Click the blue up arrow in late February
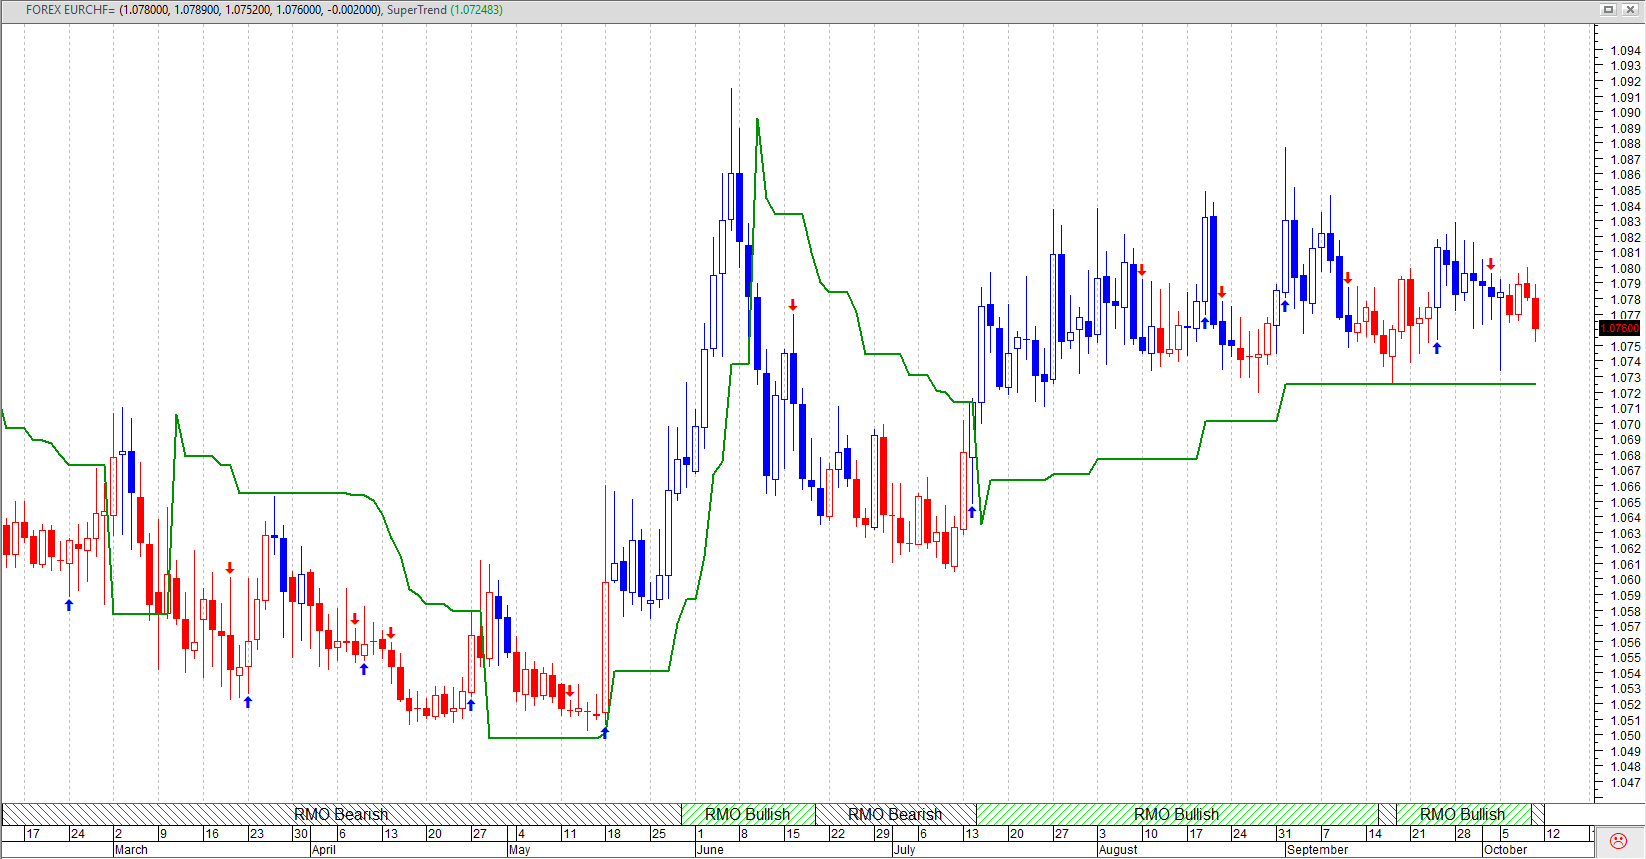Image resolution: width=1646 pixels, height=859 pixels. 69,605
